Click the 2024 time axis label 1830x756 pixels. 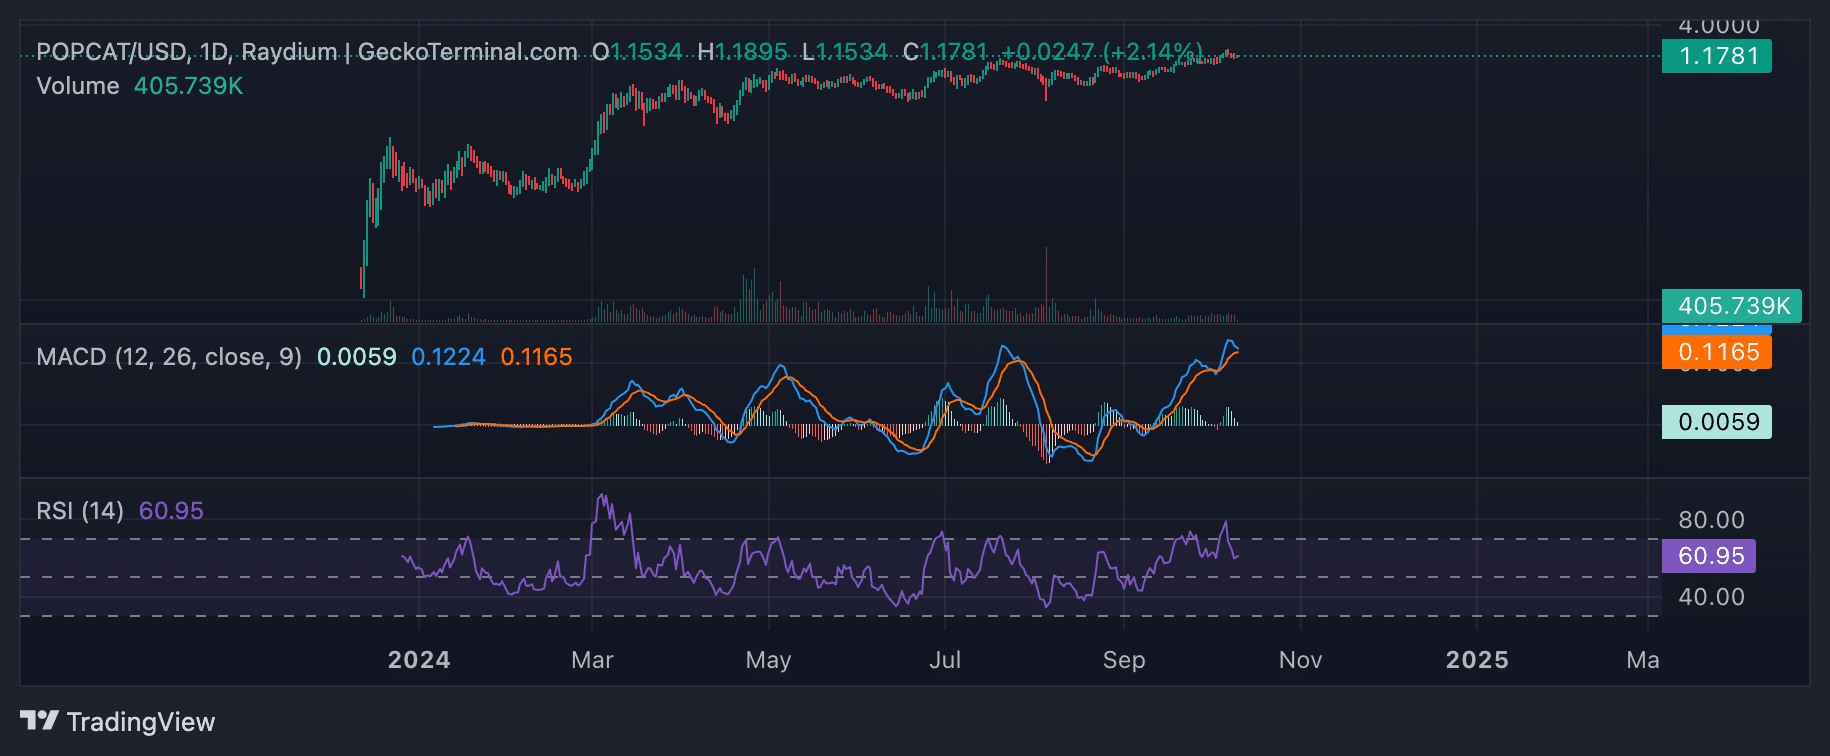pyautogui.click(x=419, y=660)
